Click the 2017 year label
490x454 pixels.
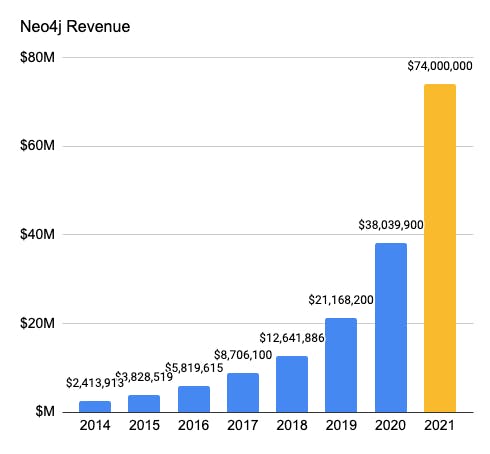click(243, 425)
